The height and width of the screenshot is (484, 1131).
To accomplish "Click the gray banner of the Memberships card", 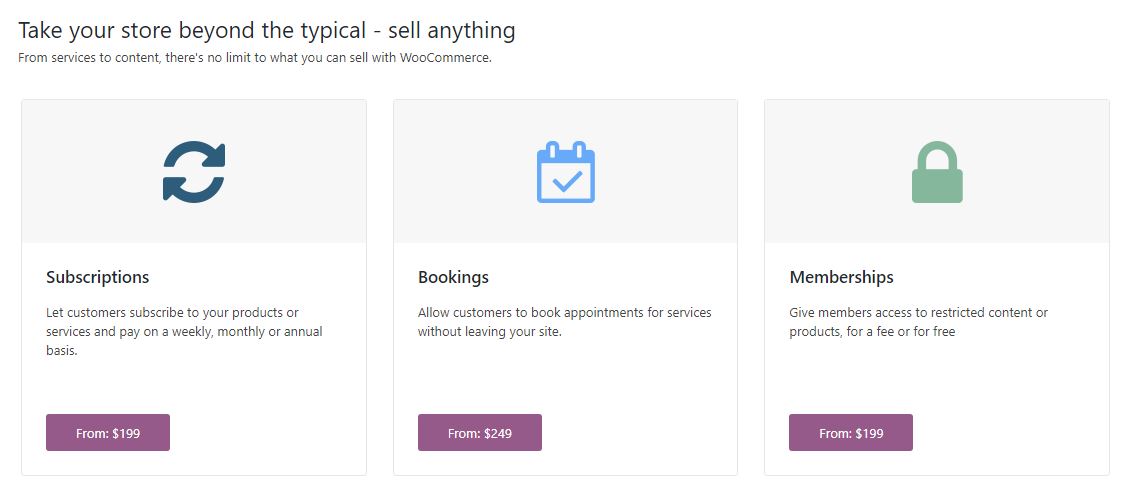I will tap(937, 172).
